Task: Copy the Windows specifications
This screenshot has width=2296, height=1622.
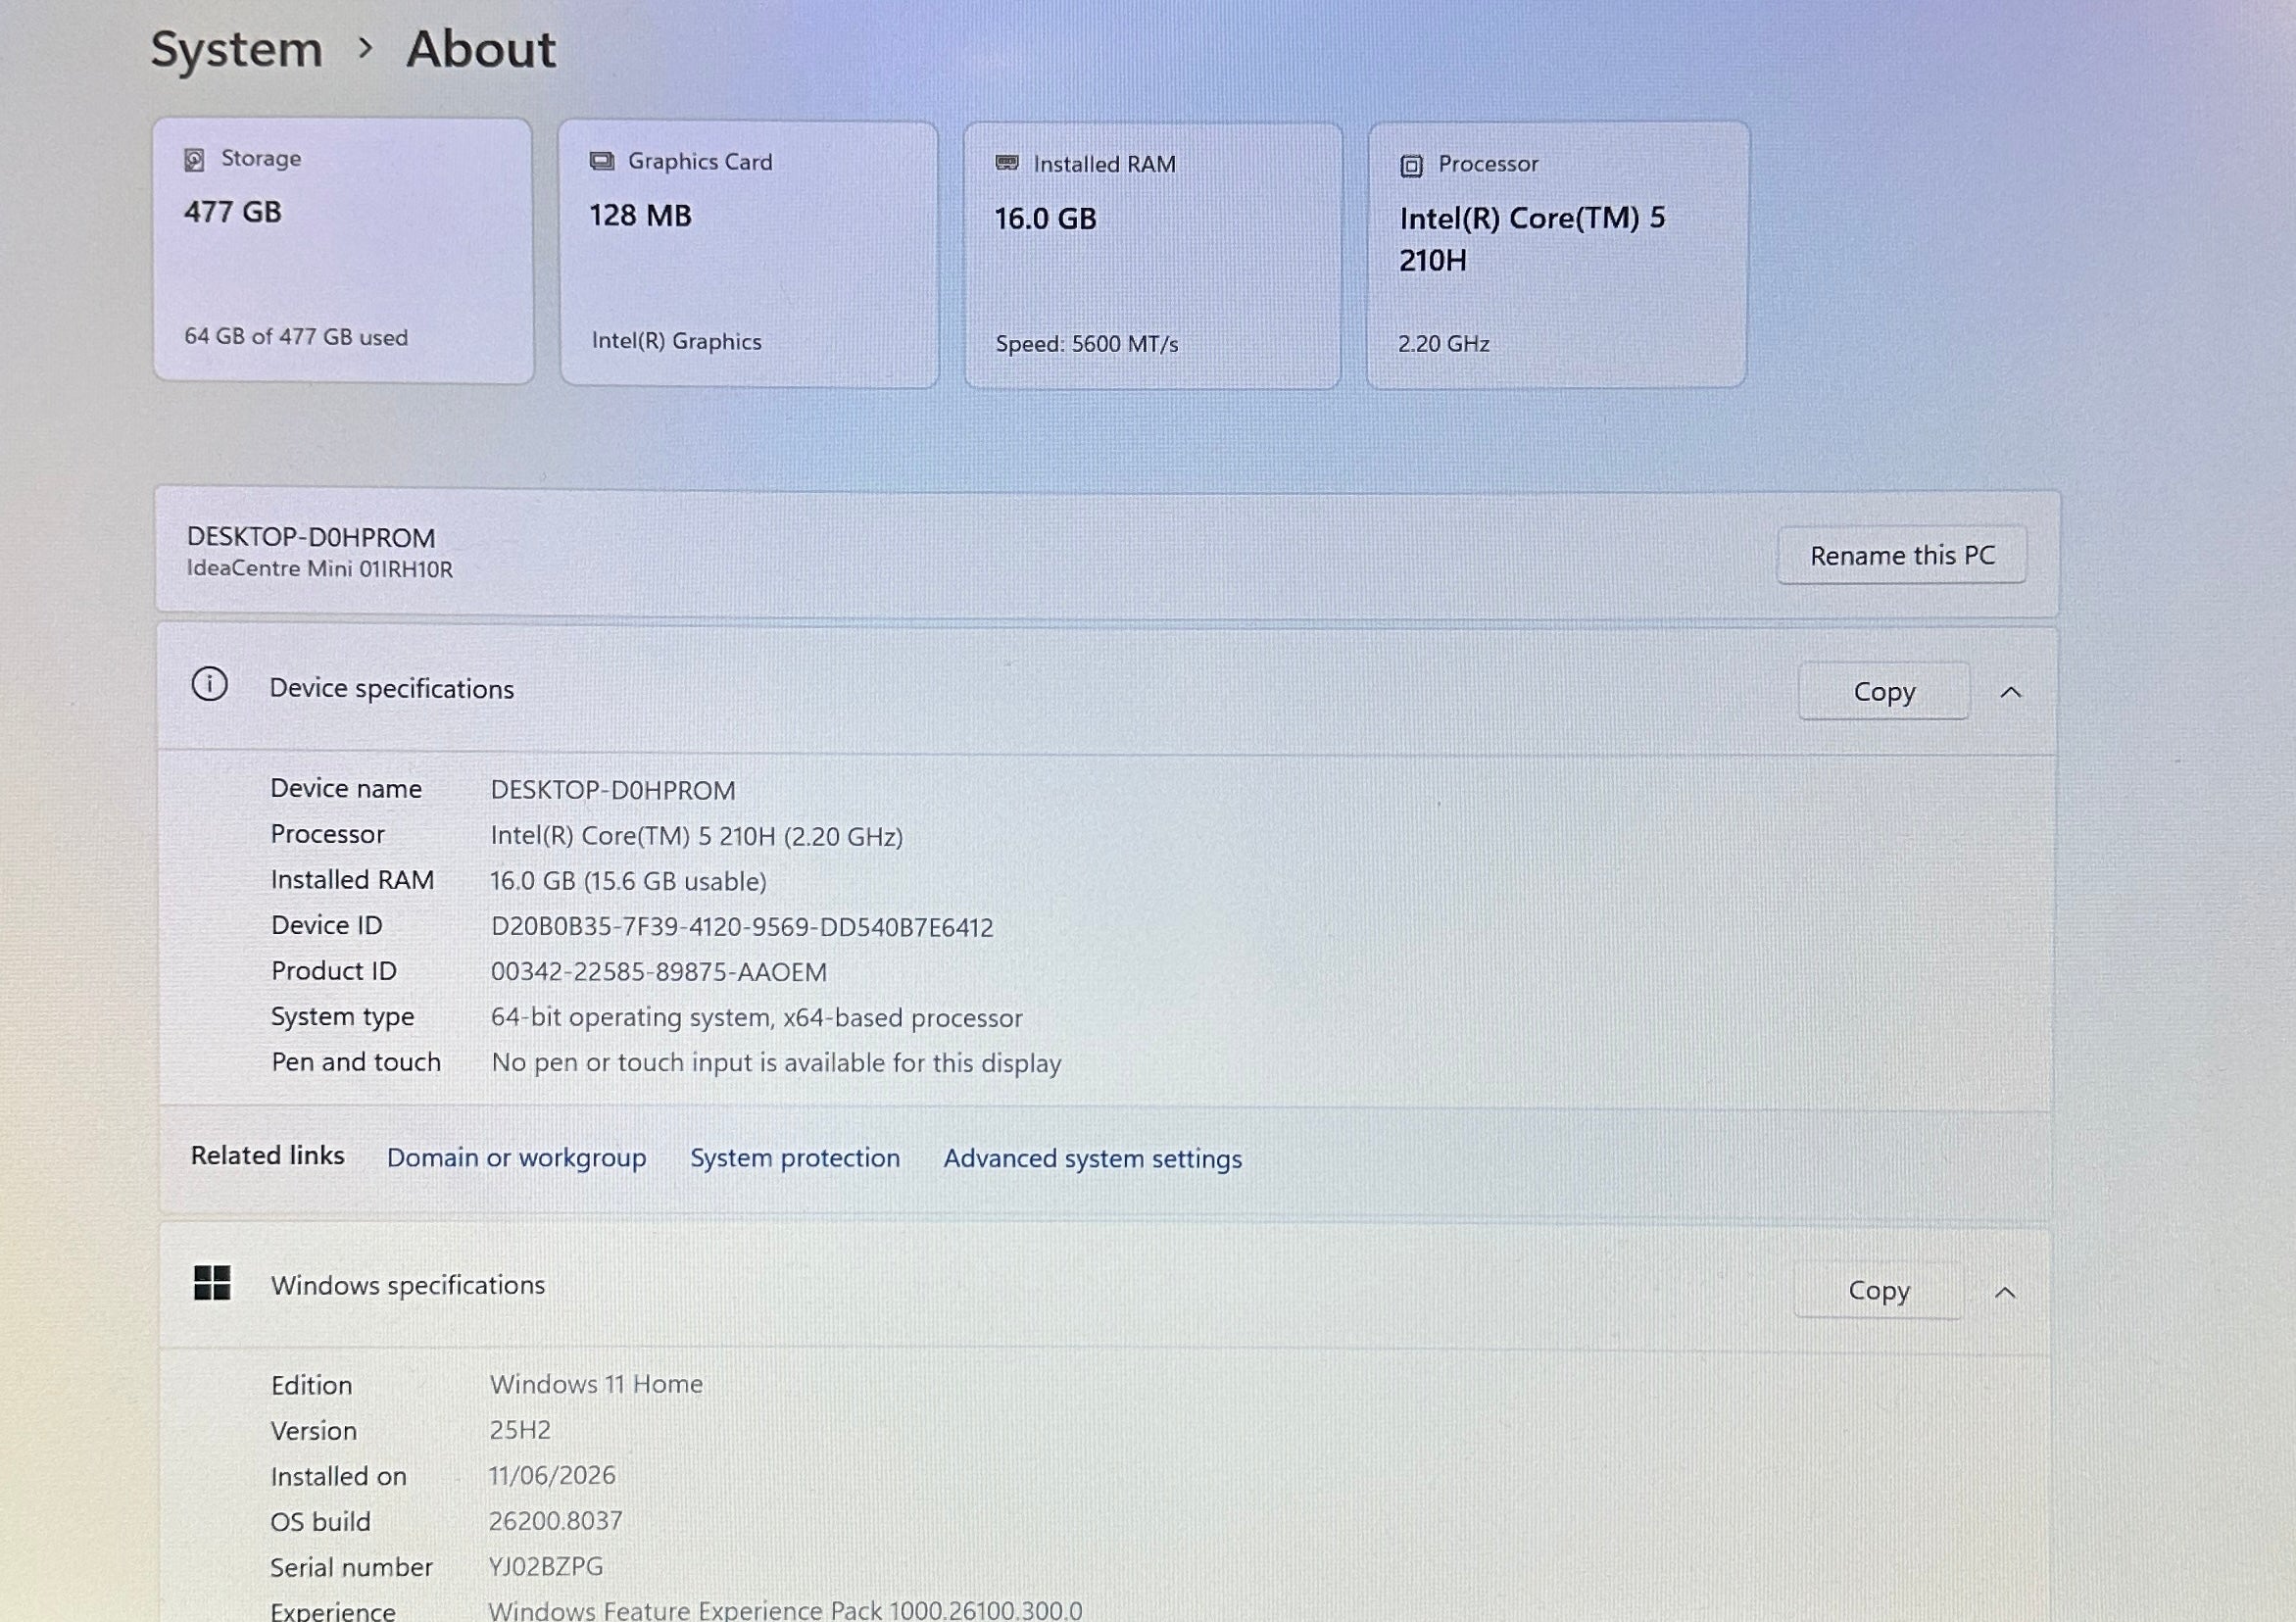Action: 1878,1290
